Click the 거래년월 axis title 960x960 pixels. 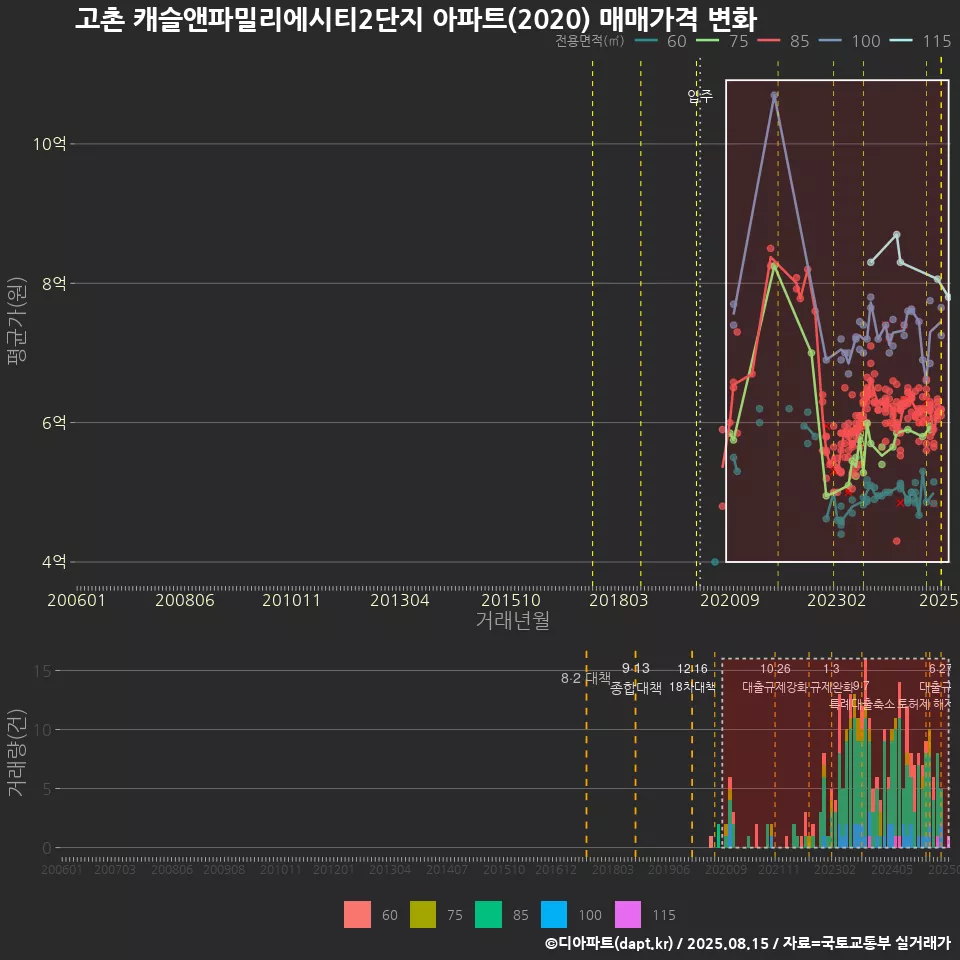(512, 620)
